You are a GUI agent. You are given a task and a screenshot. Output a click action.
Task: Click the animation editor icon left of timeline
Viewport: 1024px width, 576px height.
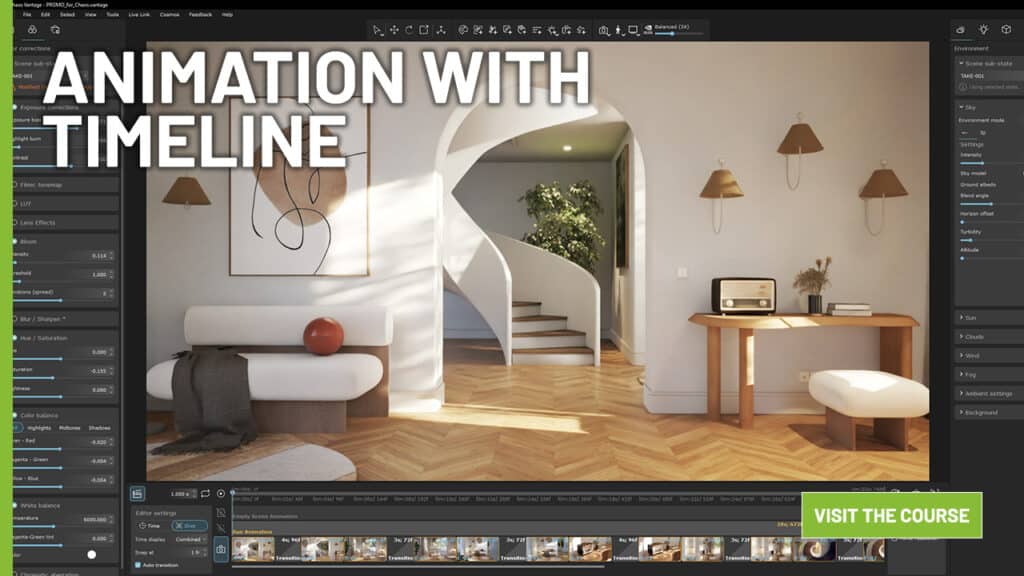point(137,494)
